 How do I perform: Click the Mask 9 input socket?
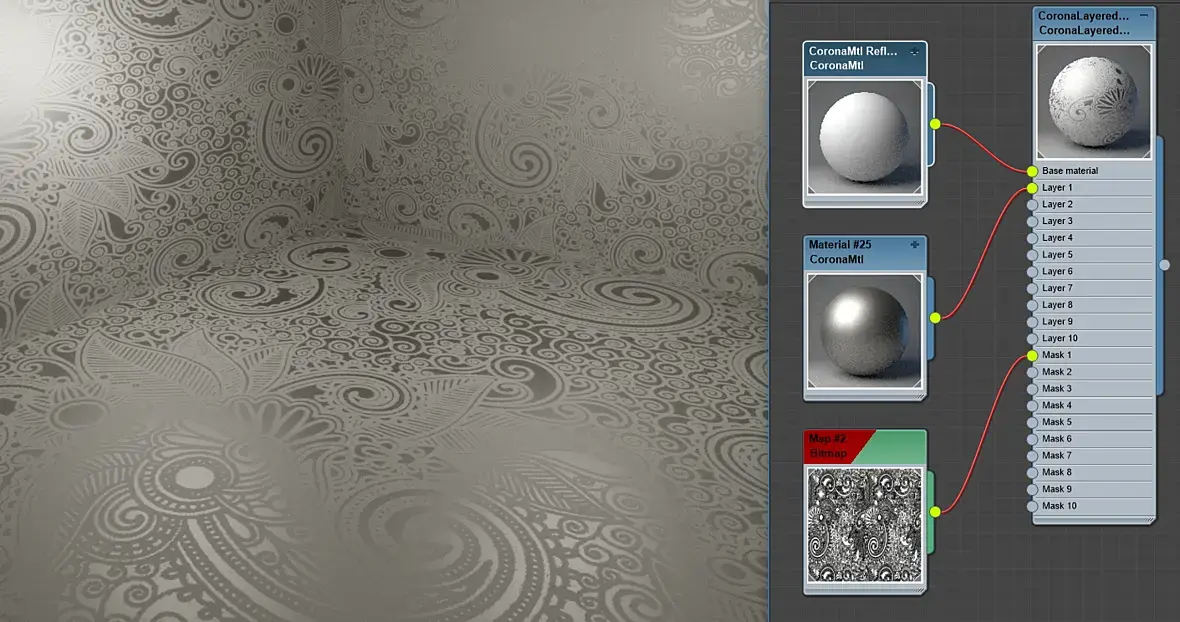click(1032, 489)
